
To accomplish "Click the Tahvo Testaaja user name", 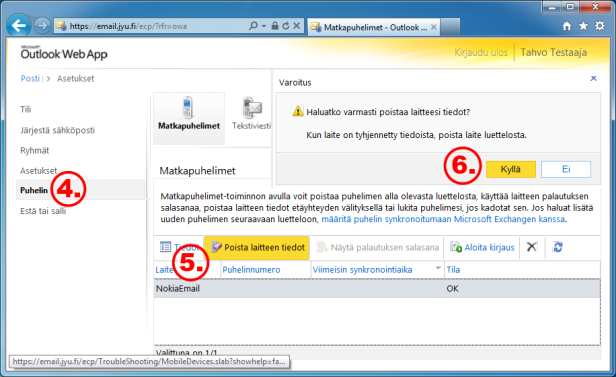I will 554,52.
